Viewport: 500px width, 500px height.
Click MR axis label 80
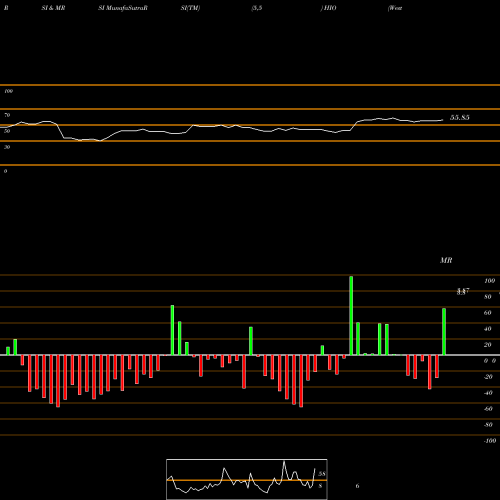[x=488, y=297]
